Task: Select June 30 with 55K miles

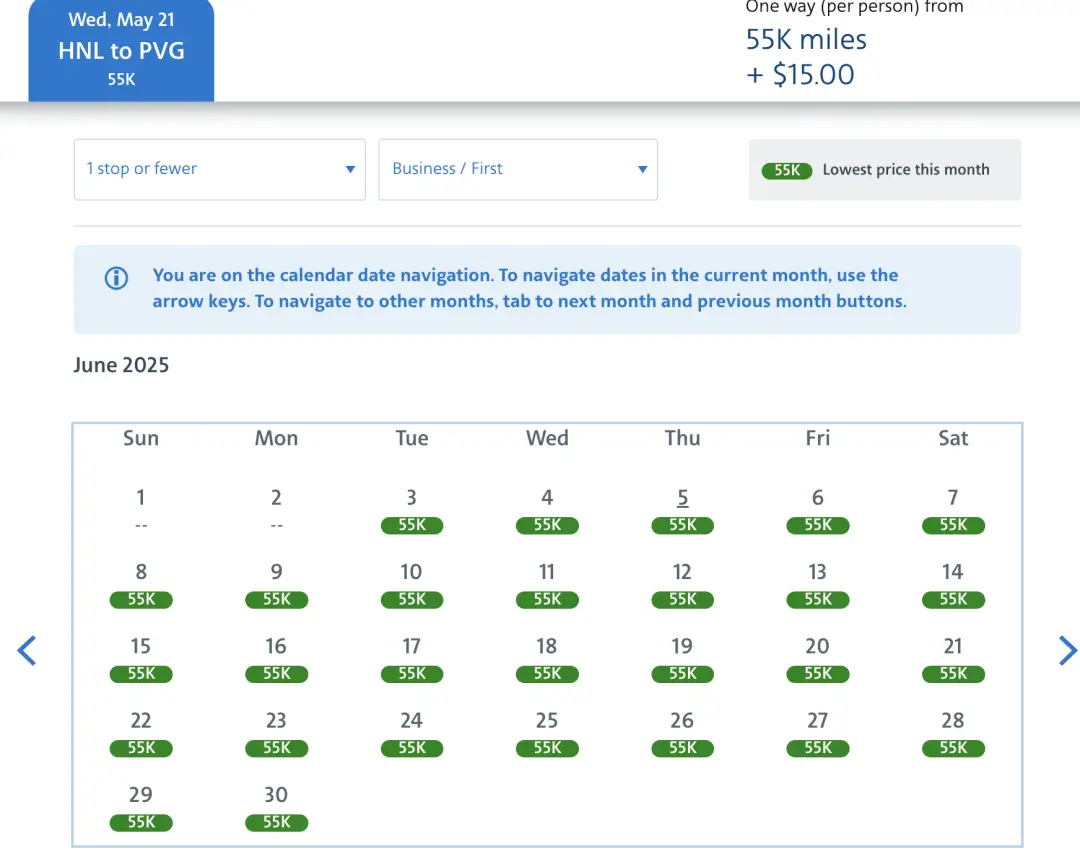Action: 276,806
